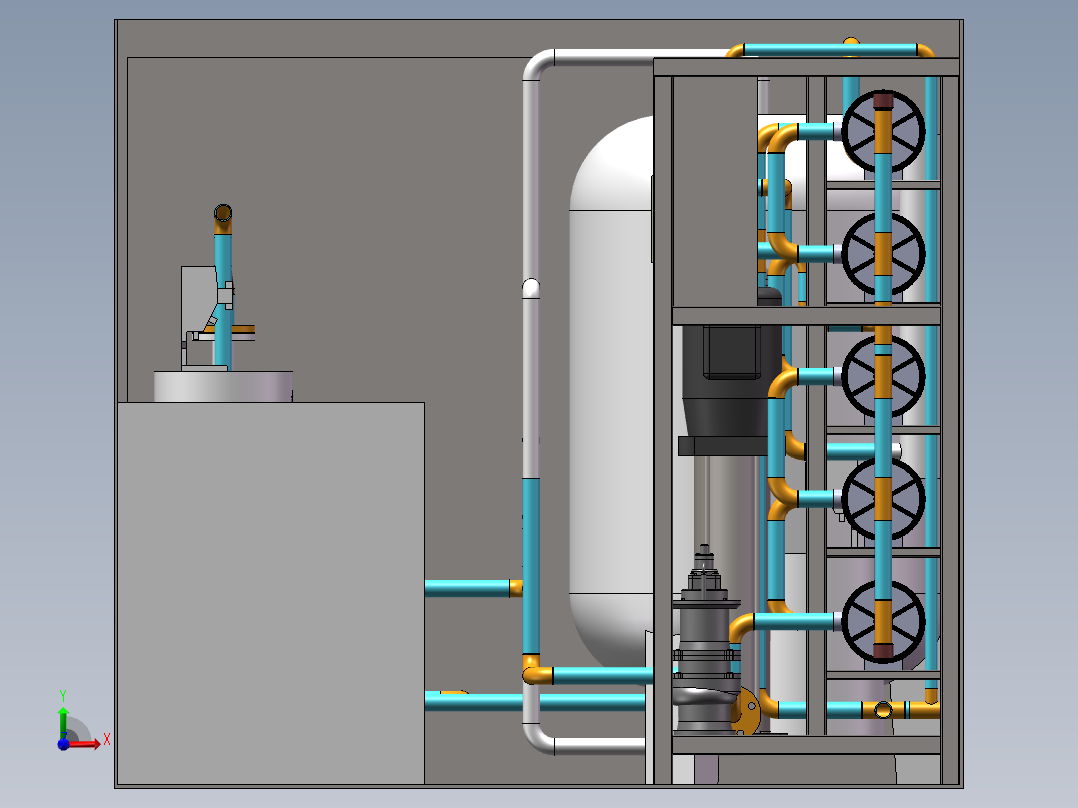Select the middle of the five handwheels
Viewport: 1078px width, 808px height.
[883, 376]
